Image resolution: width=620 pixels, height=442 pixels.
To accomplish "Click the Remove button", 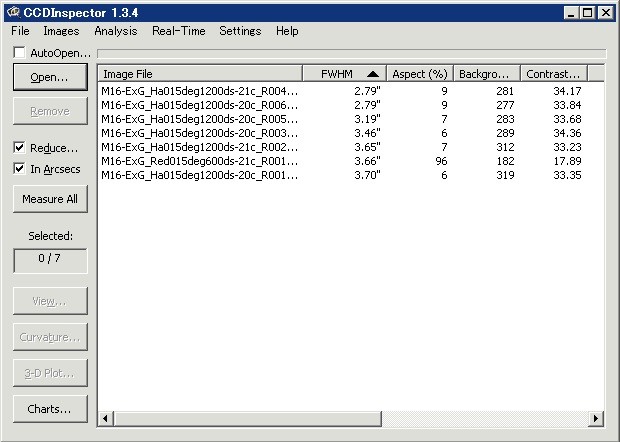I will tap(50, 111).
